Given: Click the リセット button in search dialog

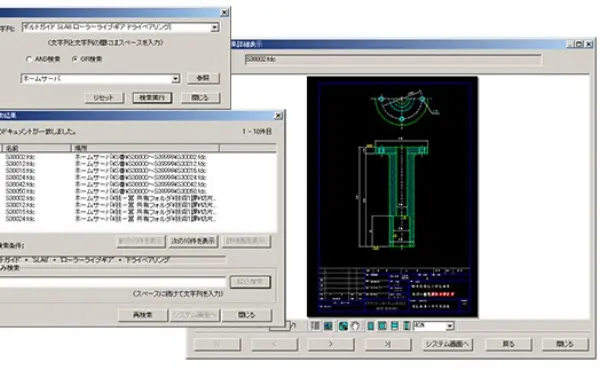Looking at the screenshot, I should click(x=104, y=98).
